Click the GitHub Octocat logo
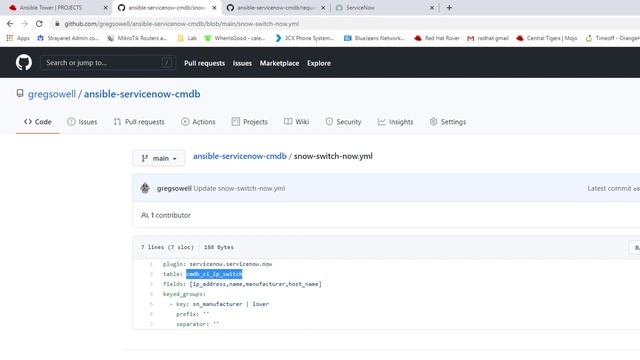This screenshot has width=640, height=360. [x=24, y=62]
